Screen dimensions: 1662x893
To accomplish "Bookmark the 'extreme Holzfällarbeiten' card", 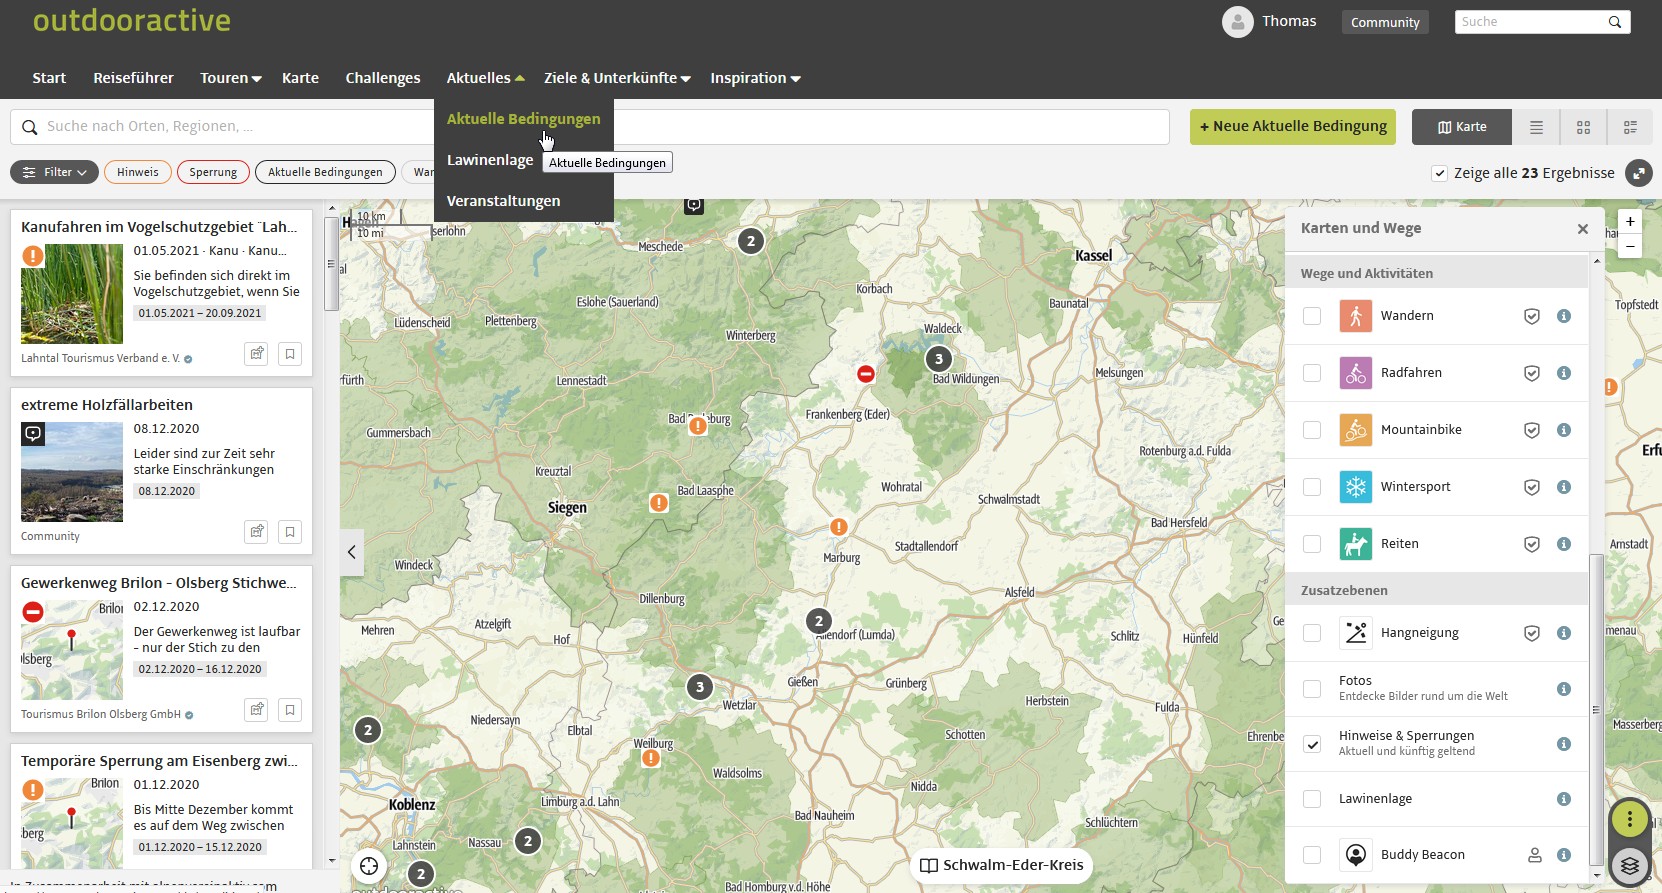I will [290, 532].
